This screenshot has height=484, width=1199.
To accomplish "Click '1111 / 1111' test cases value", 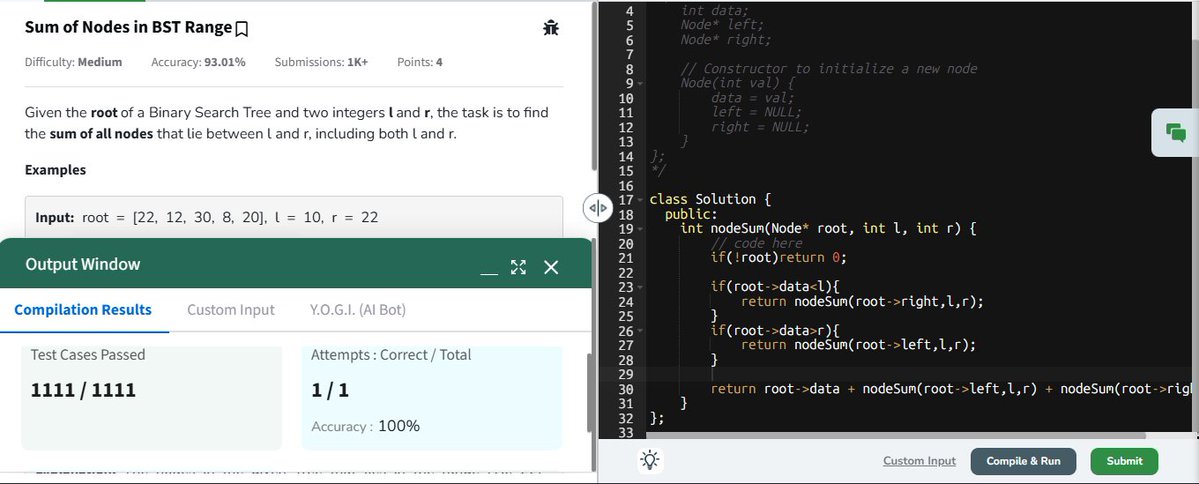I will [x=83, y=390].
